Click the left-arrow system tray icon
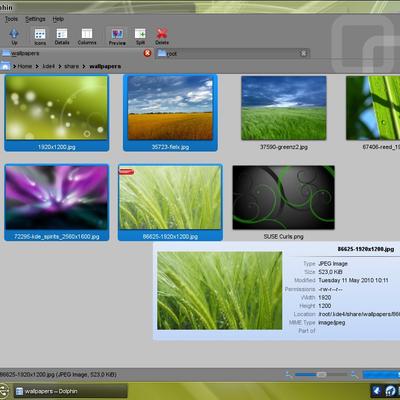The height and width of the screenshot is (400, 400). tap(377, 391)
